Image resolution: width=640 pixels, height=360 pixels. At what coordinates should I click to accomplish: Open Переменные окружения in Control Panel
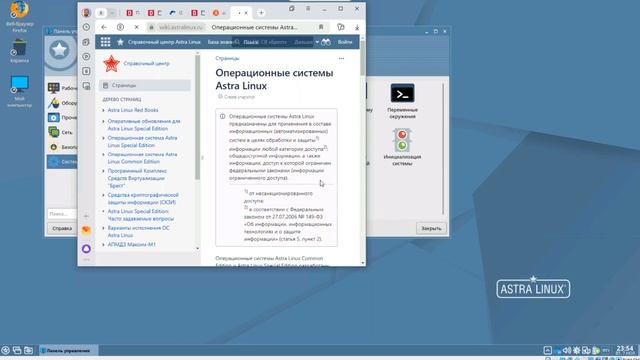coord(402,101)
